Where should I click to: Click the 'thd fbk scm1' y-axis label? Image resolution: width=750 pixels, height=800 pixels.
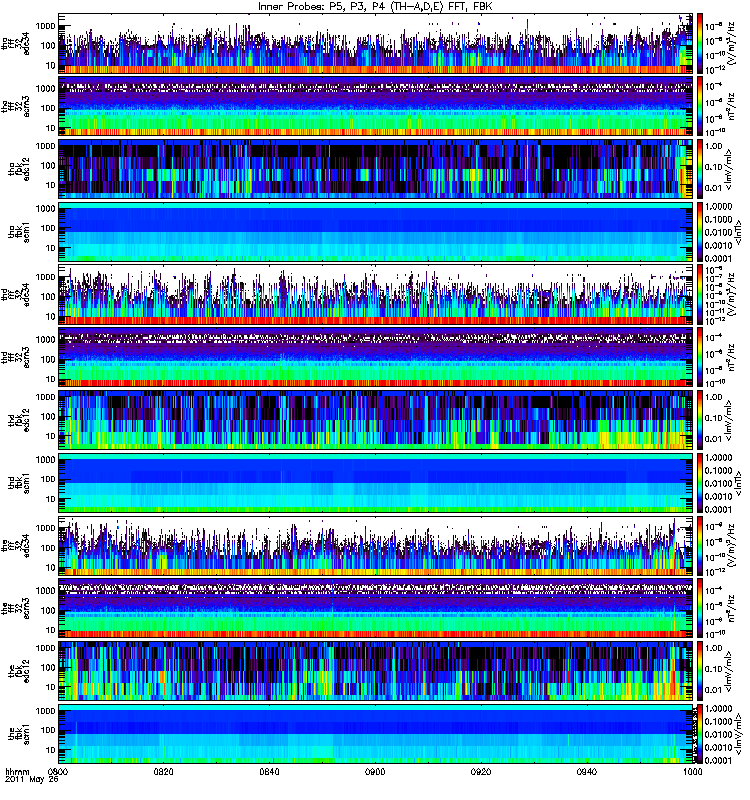[x=19, y=483]
